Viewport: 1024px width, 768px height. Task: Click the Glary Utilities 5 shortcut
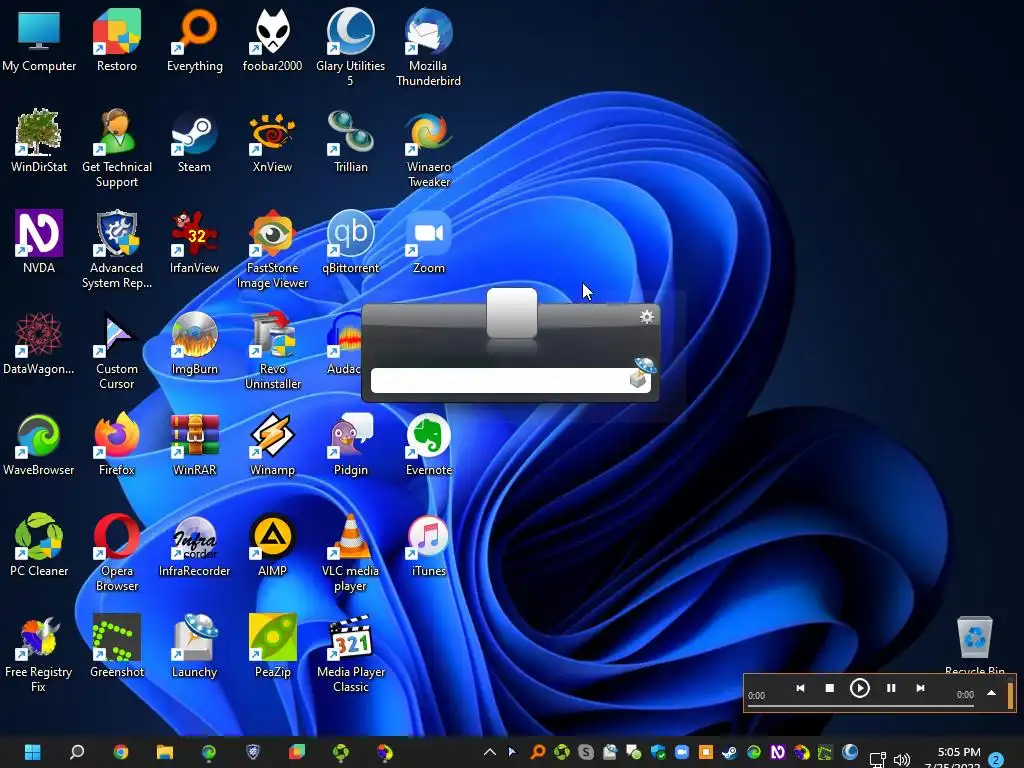(x=351, y=47)
